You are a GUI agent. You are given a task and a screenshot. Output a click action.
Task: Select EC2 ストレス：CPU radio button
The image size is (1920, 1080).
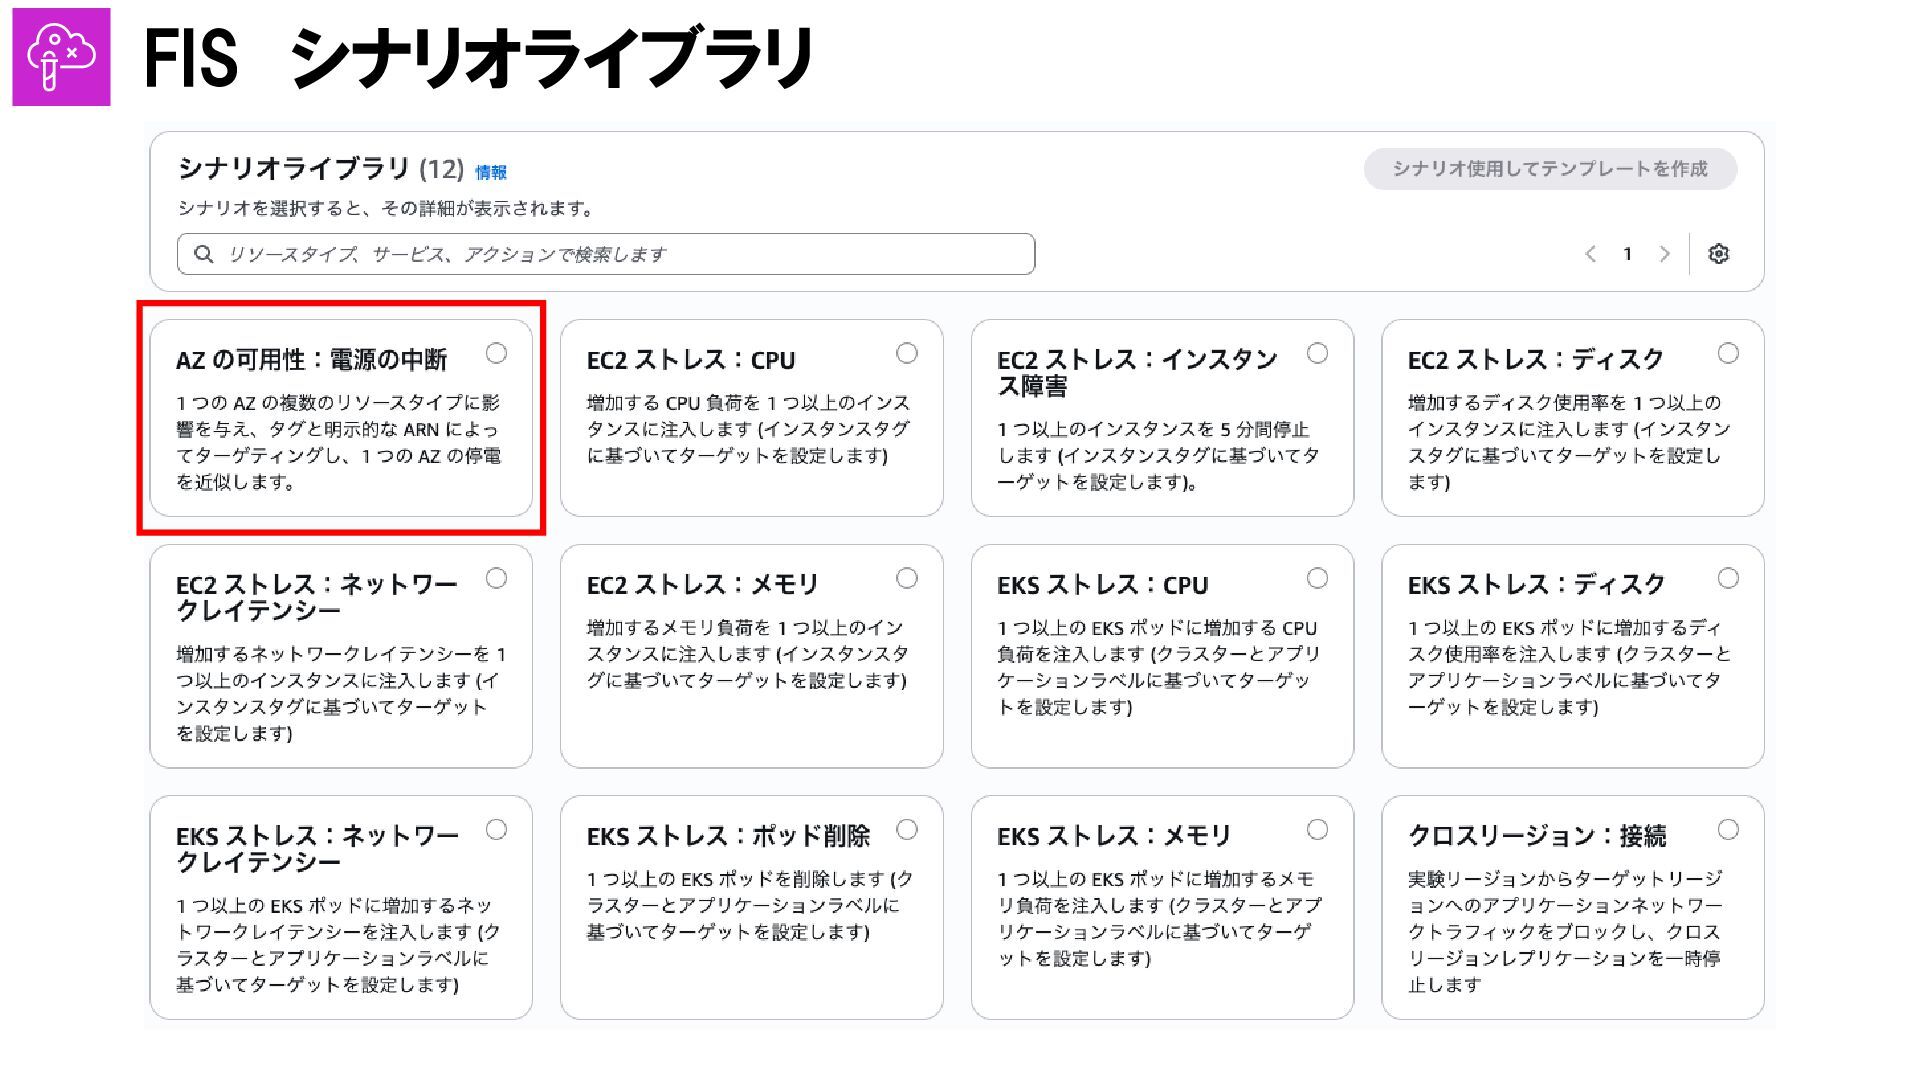[x=907, y=353]
